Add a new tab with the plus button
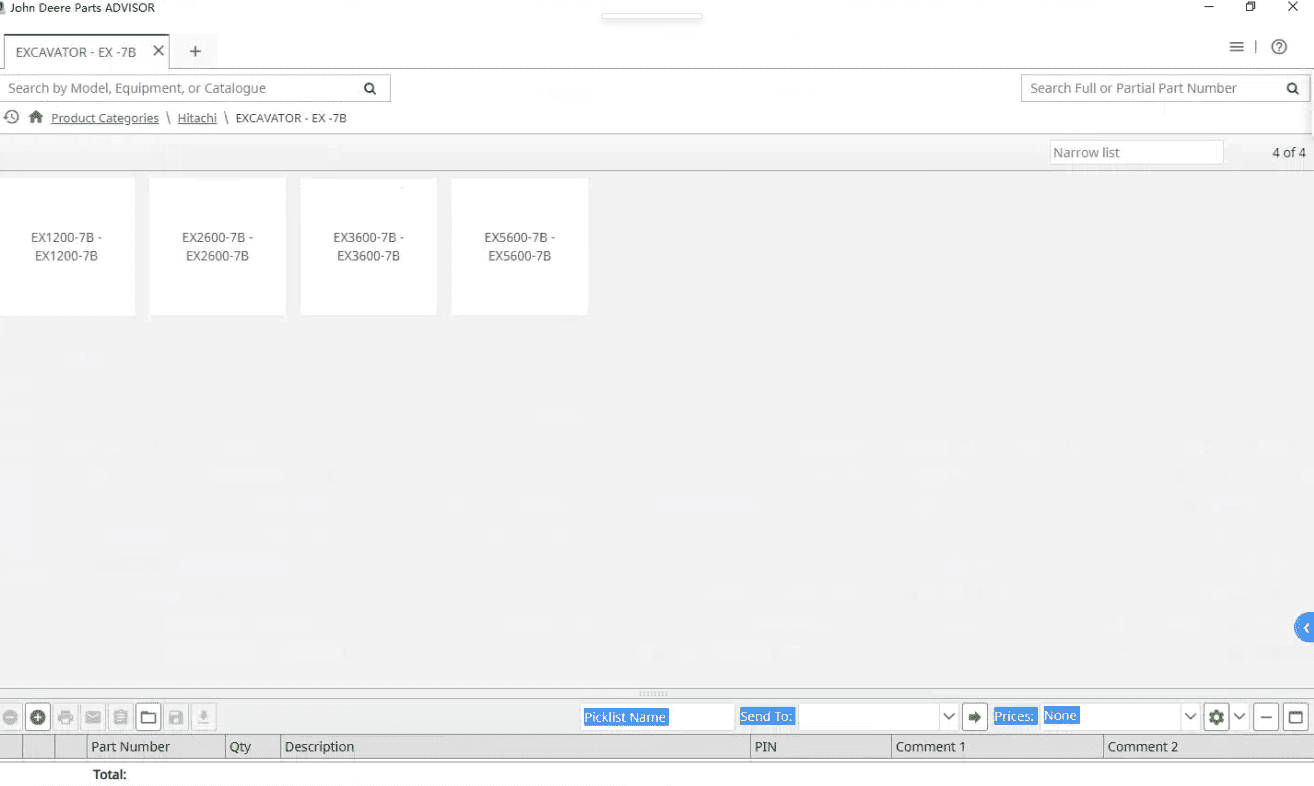This screenshot has height=786, width=1314. (x=195, y=51)
